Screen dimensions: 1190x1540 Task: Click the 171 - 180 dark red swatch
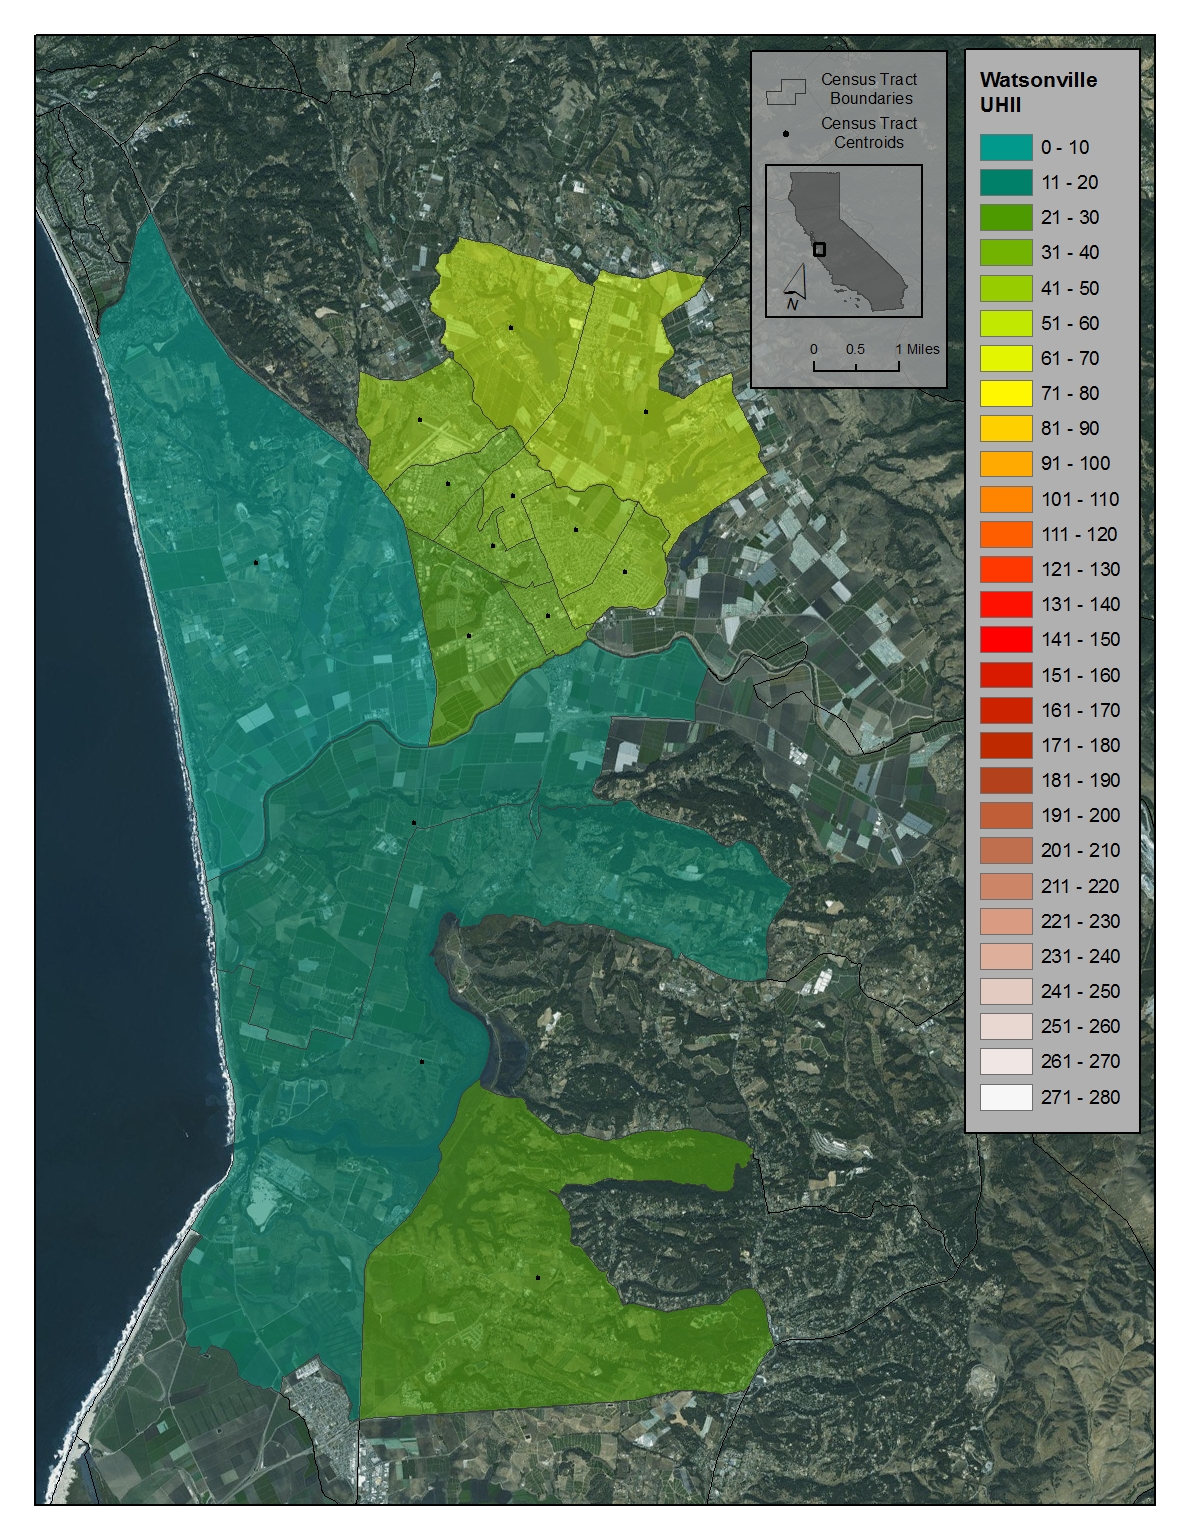[x=1005, y=745]
